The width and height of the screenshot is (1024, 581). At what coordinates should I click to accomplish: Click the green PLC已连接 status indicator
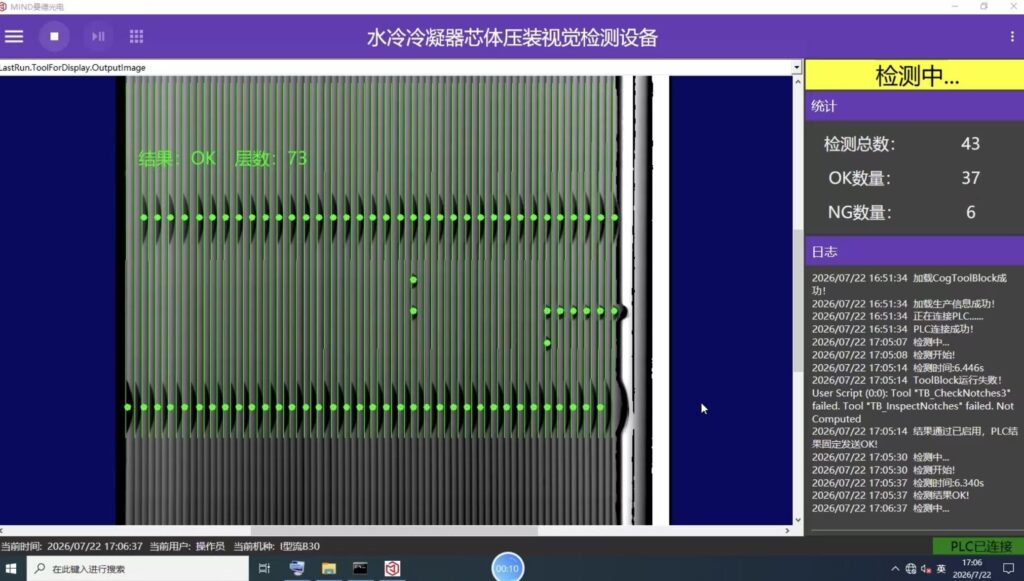tap(978, 546)
